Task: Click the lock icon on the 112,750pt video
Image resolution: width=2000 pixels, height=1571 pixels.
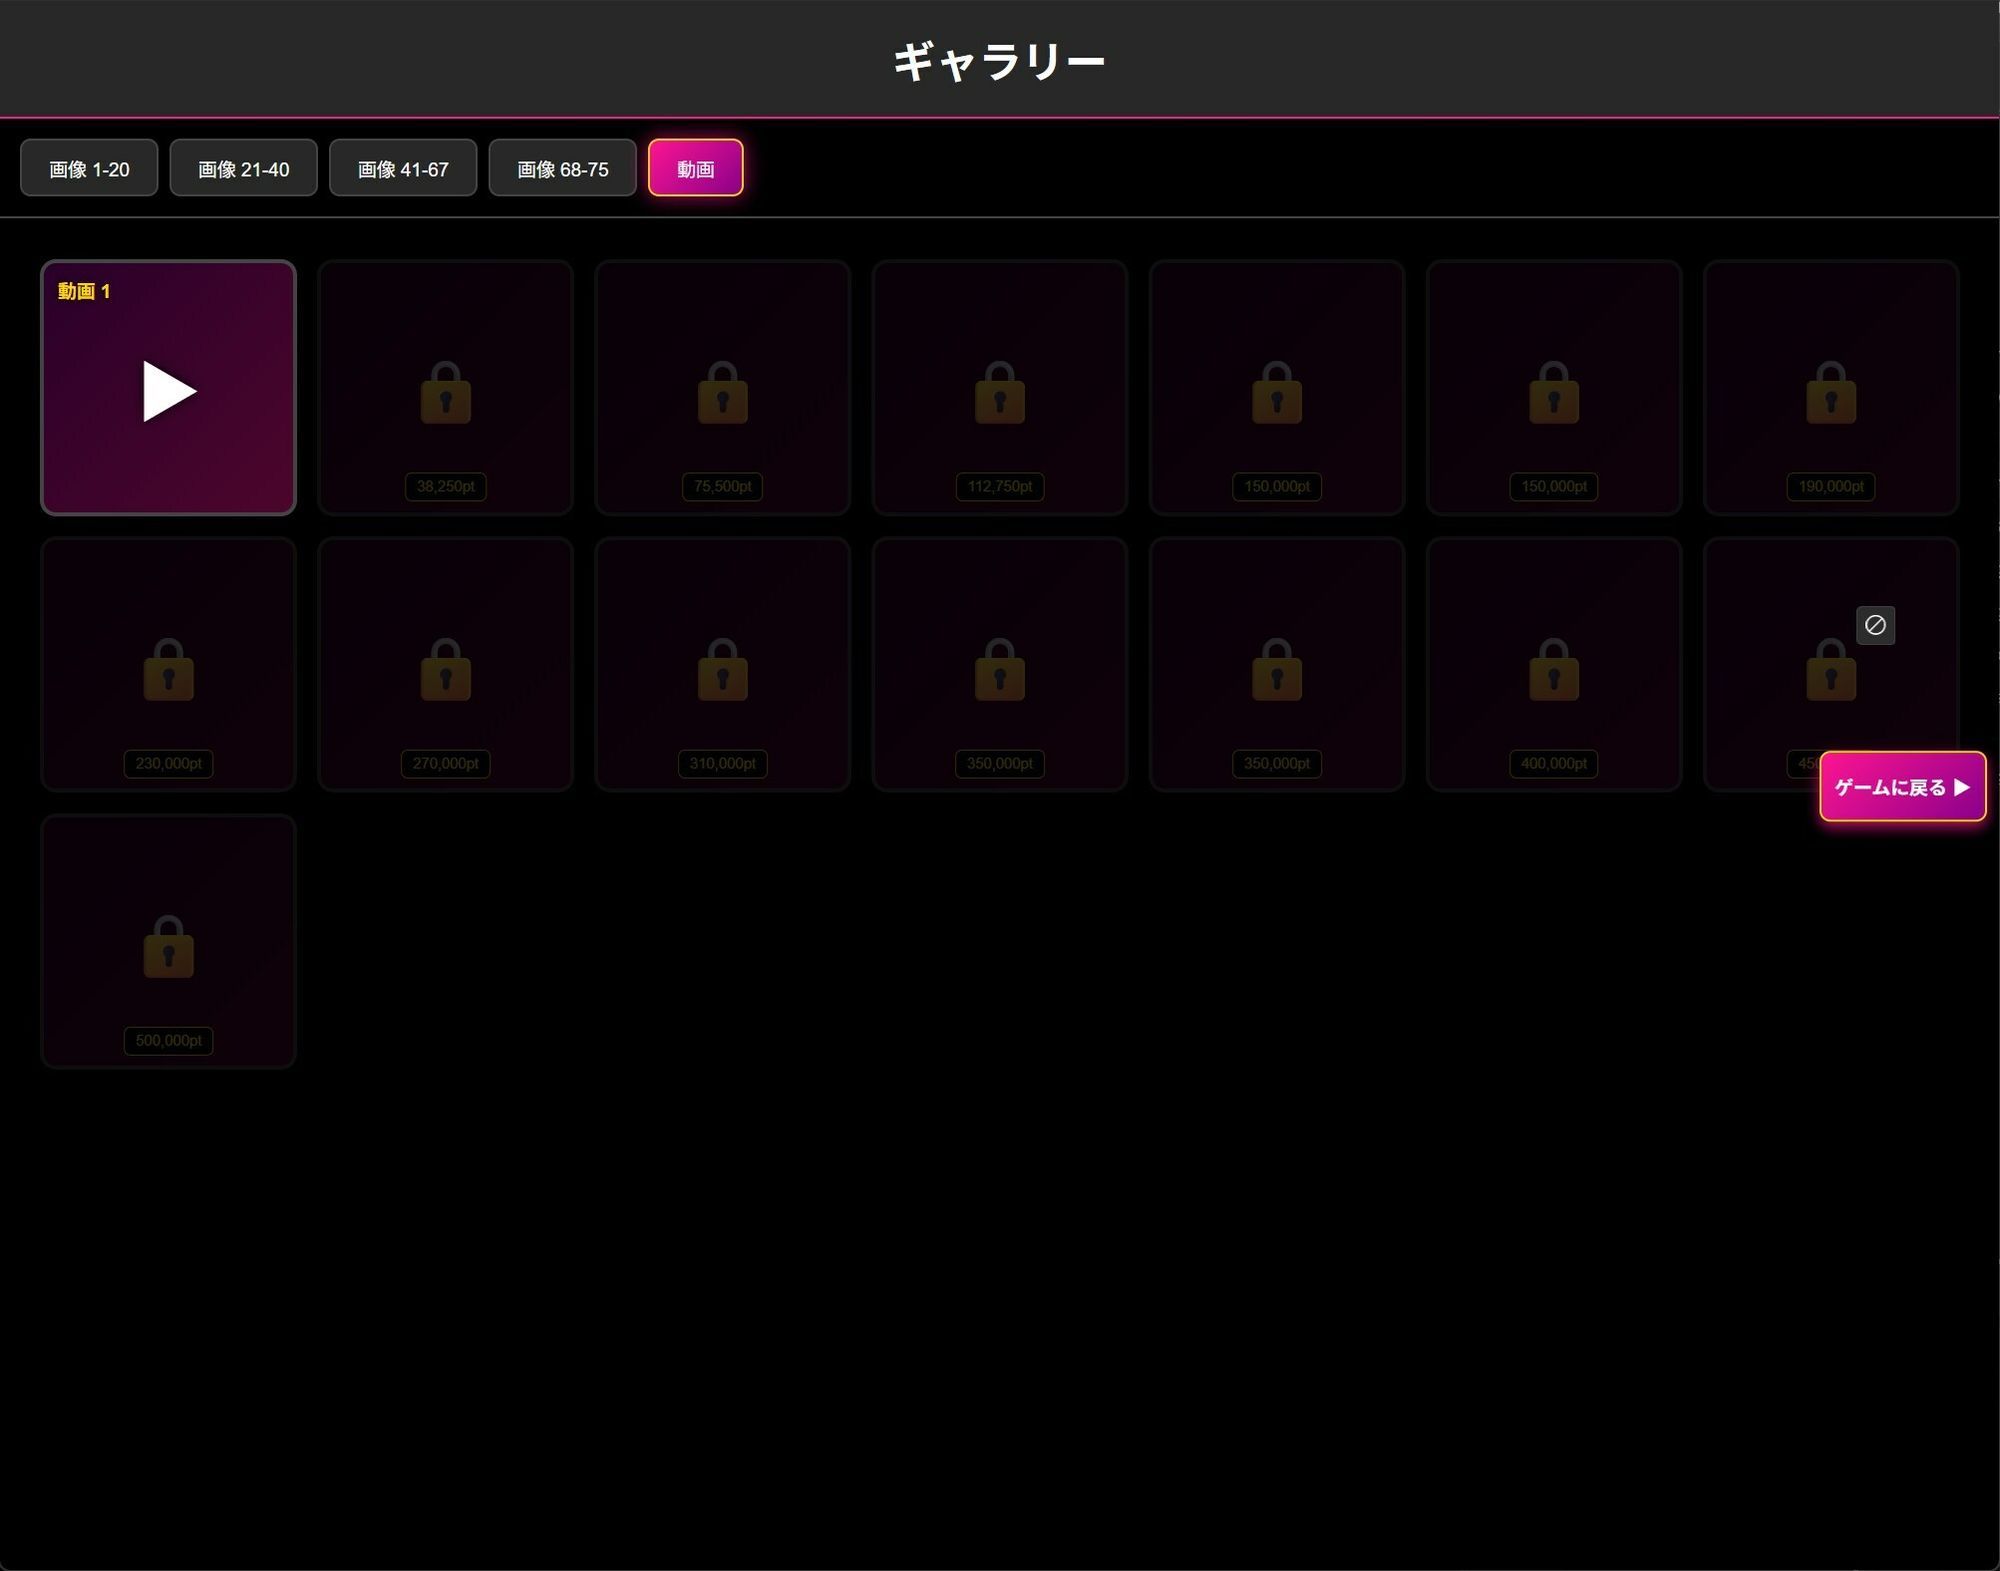Action: tap(999, 394)
